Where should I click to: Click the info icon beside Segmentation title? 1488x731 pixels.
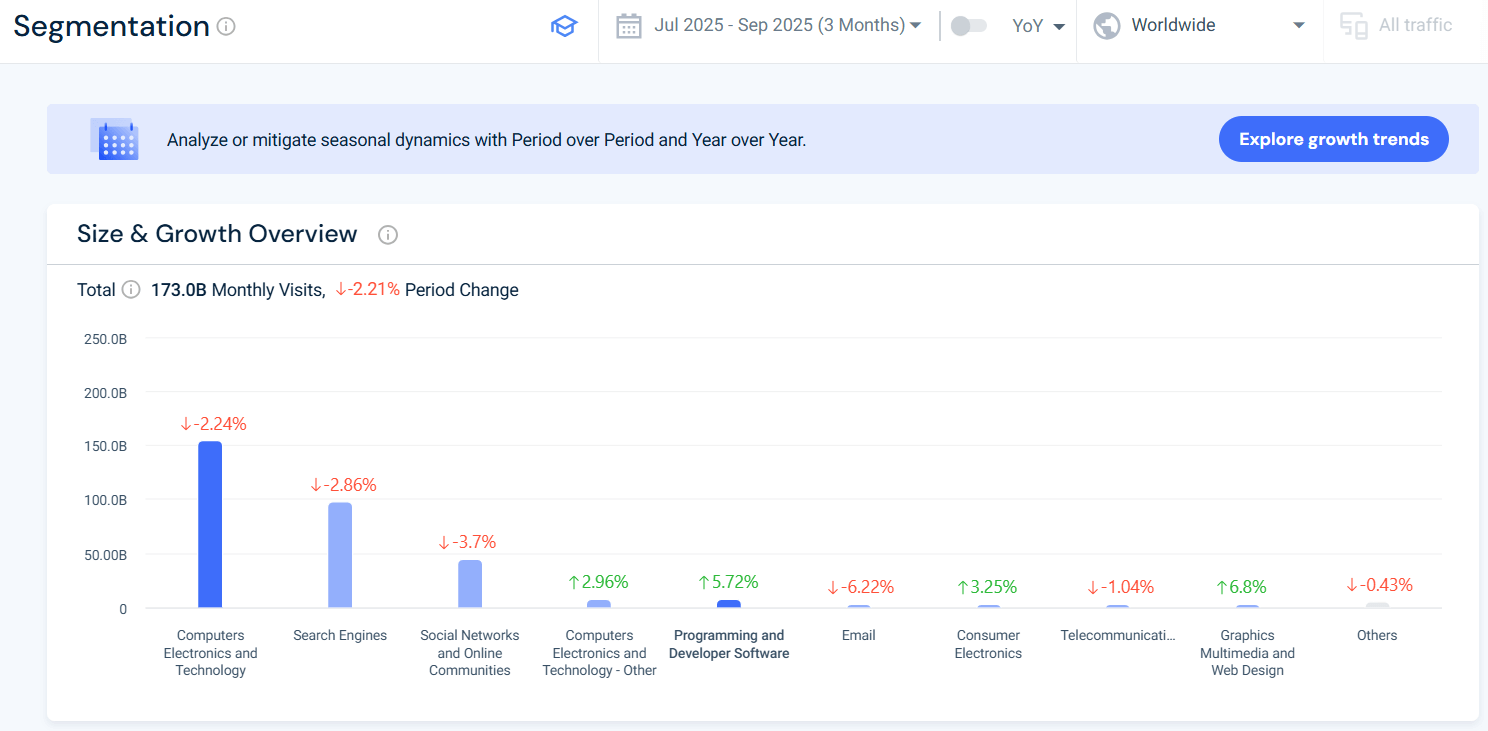click(x=226, y=27)
